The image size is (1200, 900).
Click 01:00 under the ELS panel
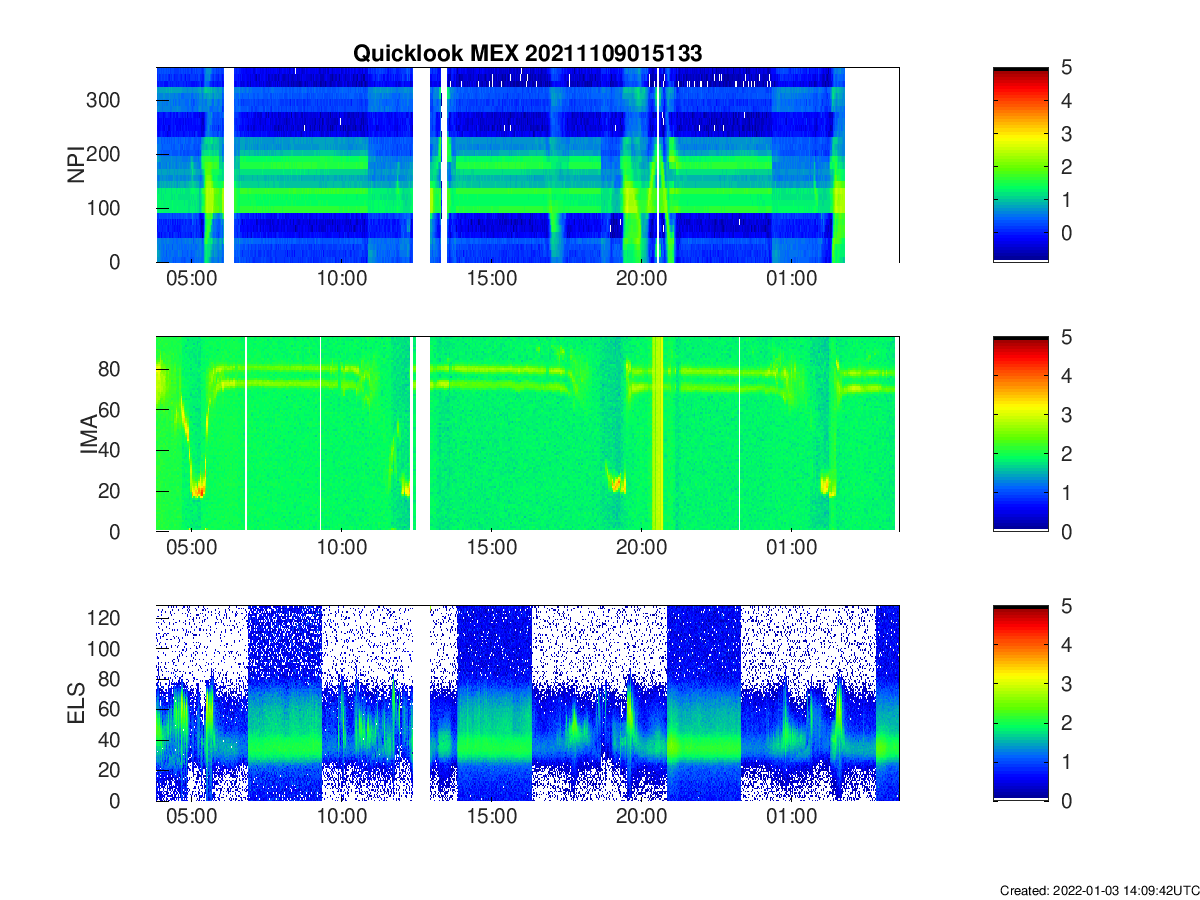[791, 817]
